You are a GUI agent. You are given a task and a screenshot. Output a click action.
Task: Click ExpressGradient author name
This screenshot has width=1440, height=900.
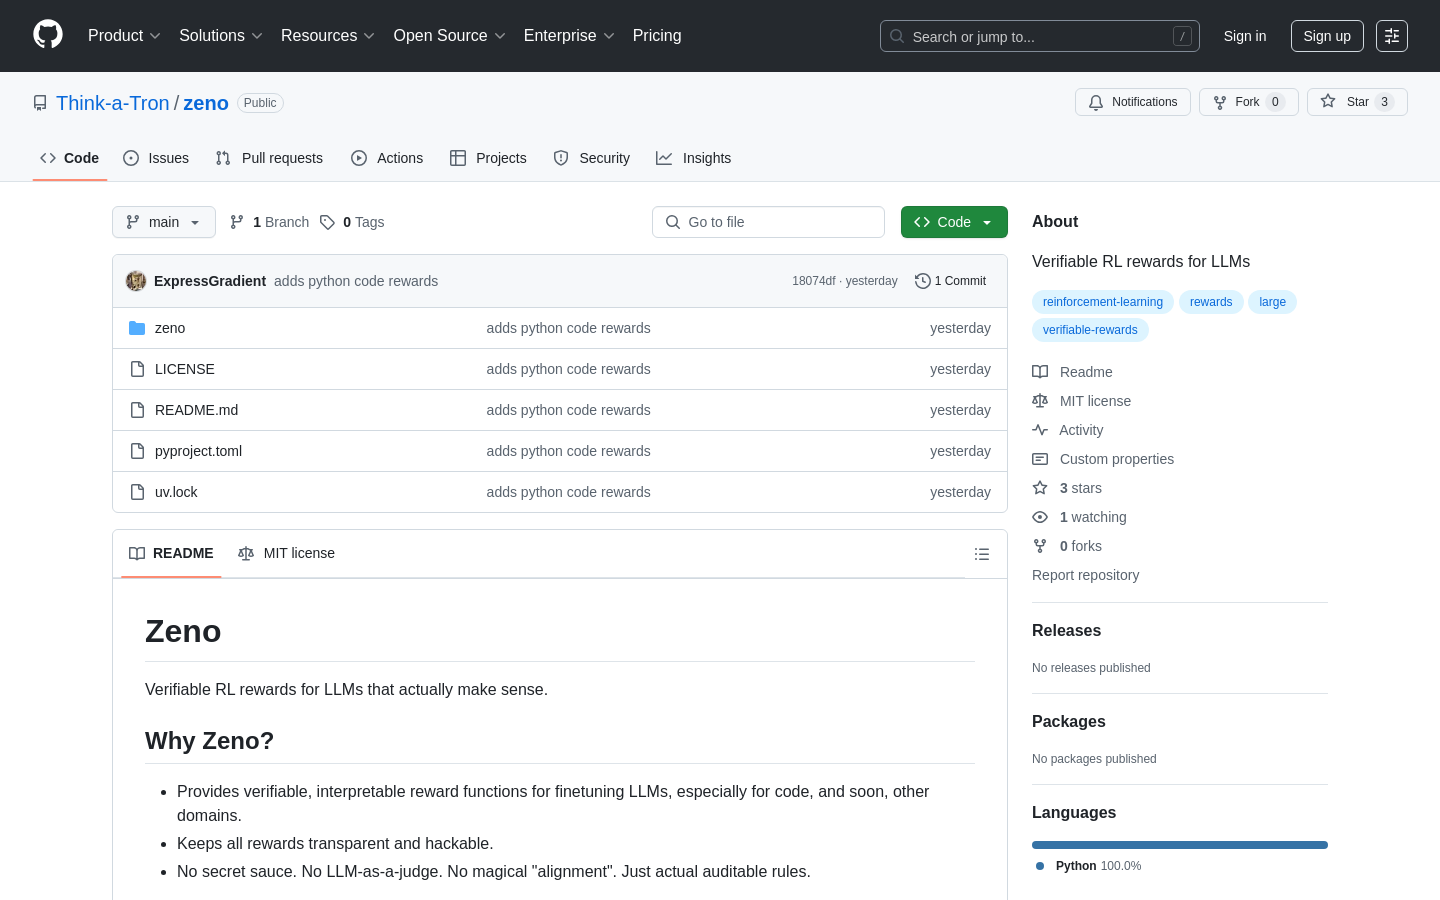tap(210, 281)
